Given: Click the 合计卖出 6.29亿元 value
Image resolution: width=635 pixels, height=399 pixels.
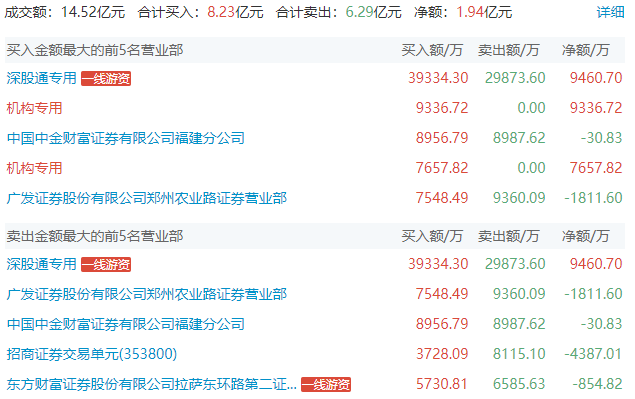Looking at the screenshot, I should [x=339, y=12].
